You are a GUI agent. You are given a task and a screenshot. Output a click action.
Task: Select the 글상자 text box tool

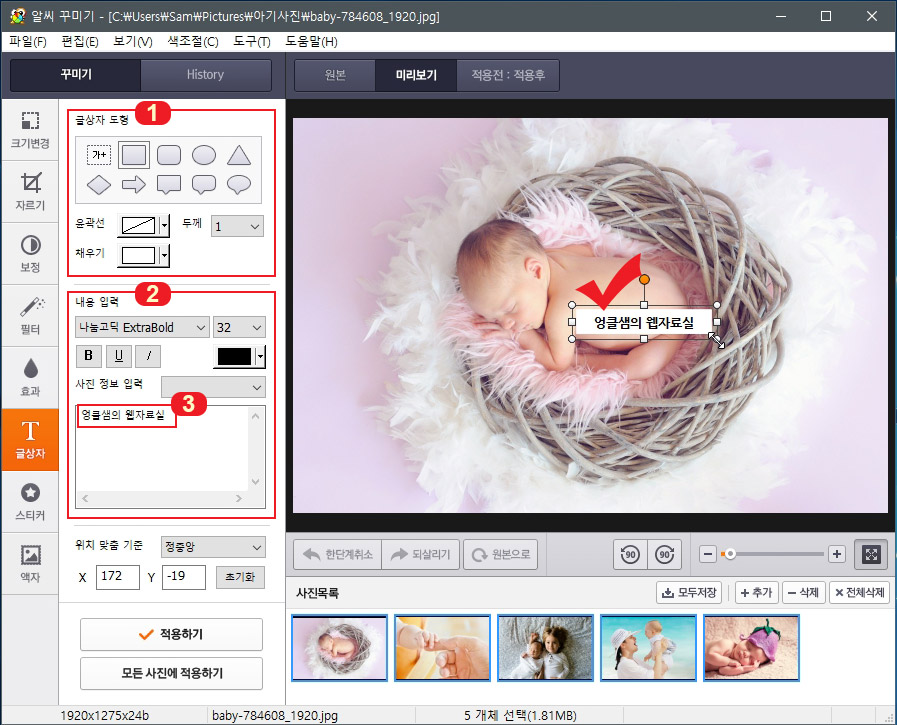click(x=30, y=439)
